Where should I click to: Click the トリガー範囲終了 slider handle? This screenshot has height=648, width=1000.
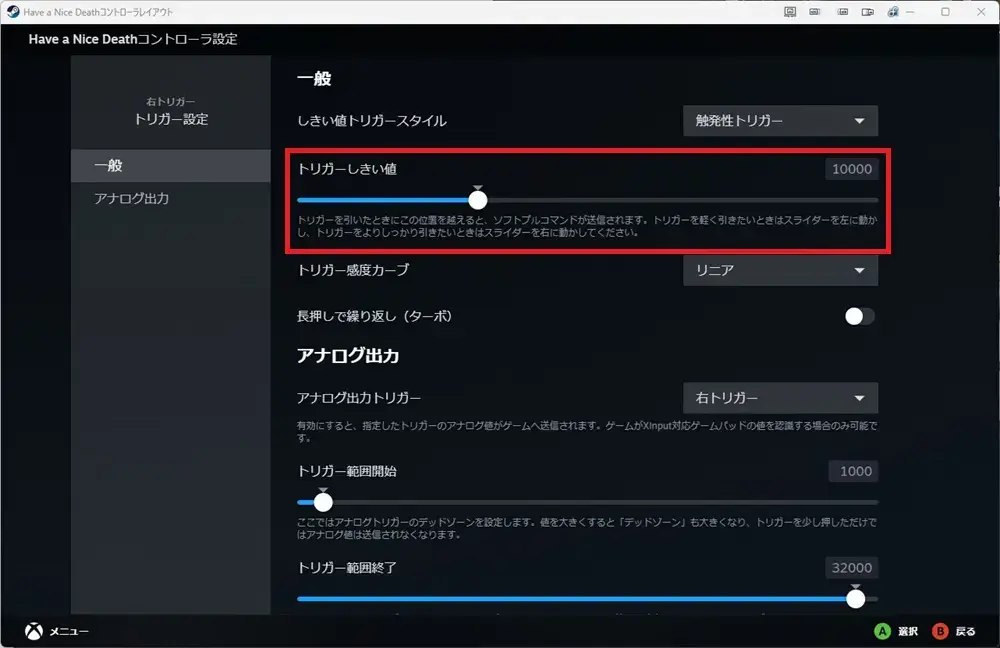pos(855,598)
